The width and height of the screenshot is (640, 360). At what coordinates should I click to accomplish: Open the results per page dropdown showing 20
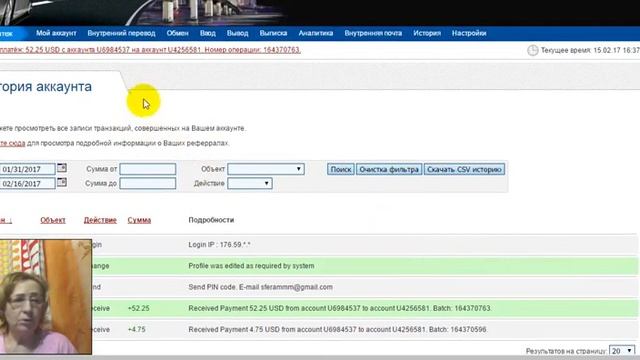pyautogui.click(x=622, y=351)
